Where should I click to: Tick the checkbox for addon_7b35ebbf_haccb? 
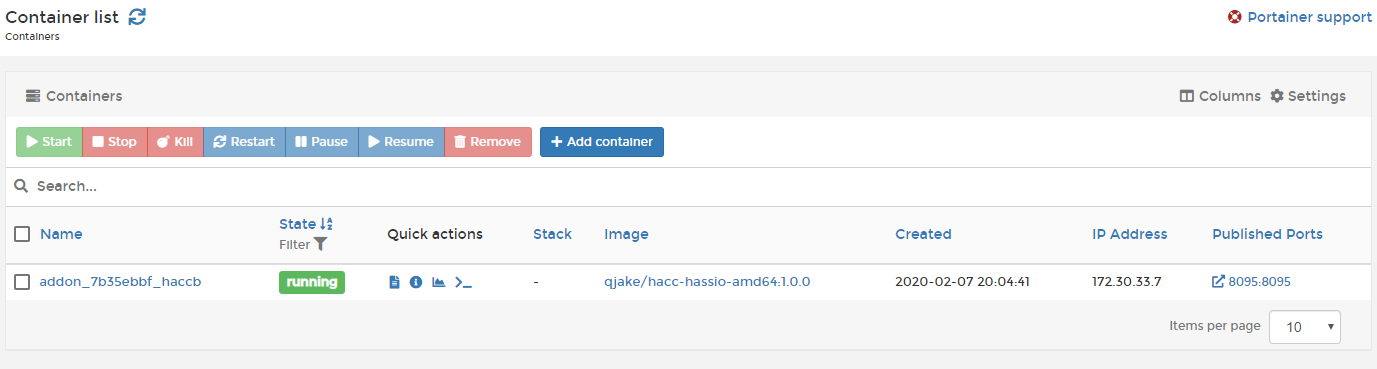(x=22, y=282)
